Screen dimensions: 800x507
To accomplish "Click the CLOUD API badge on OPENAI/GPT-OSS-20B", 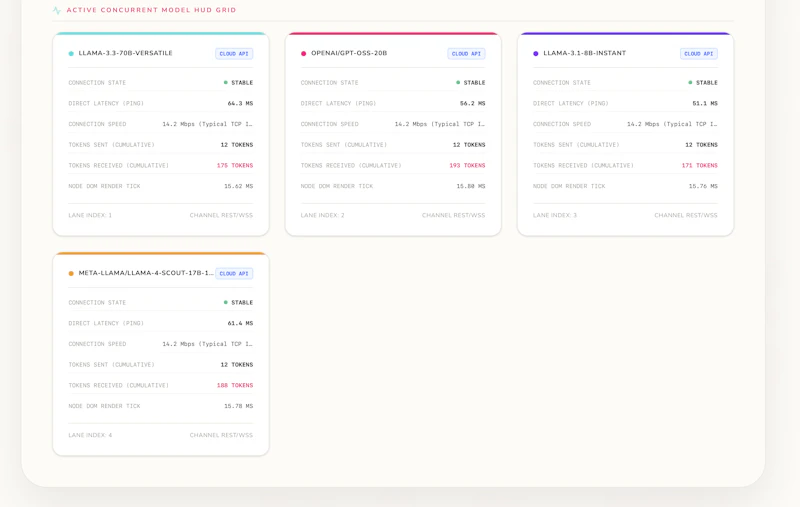I will pos(466,54).
